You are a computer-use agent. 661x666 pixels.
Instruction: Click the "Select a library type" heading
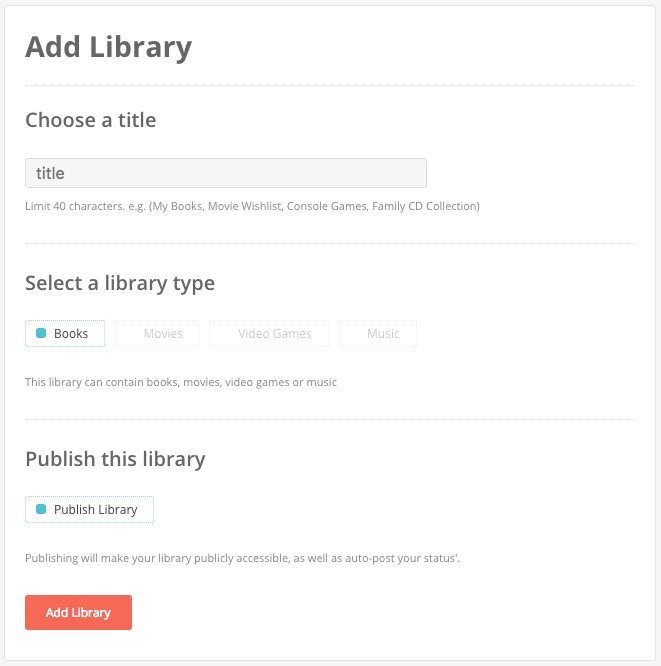120,283
